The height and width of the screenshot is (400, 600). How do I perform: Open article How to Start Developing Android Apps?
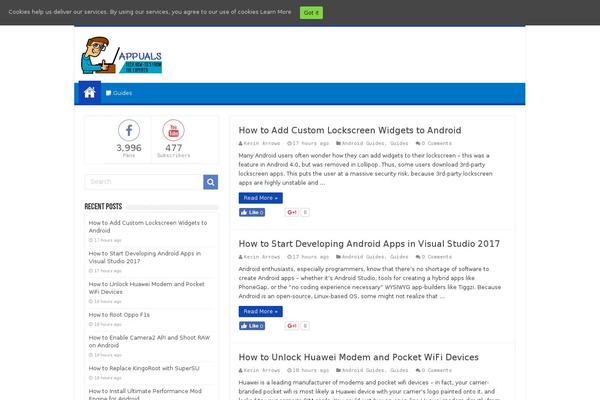pyautogui.click(x=369, y=243)
